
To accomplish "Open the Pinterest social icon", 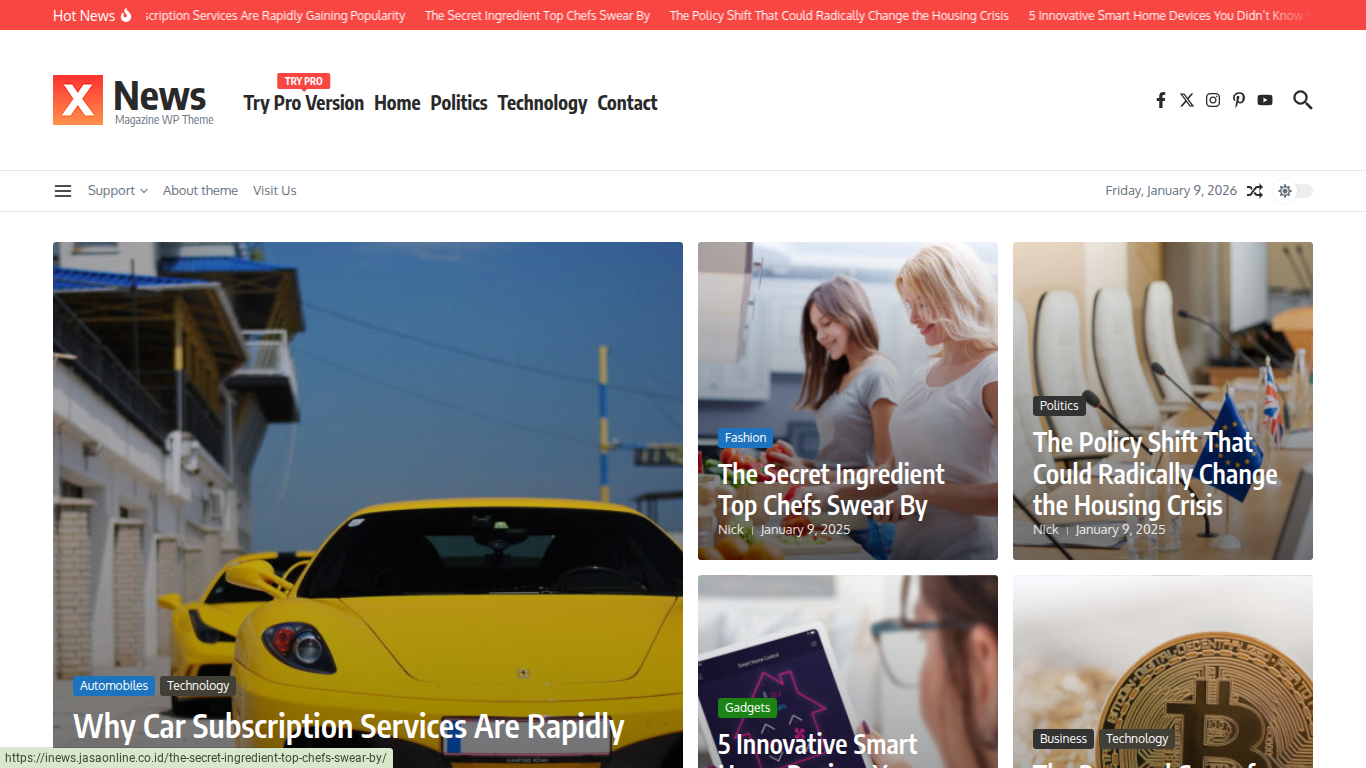I will click(x=1239, y=100).
